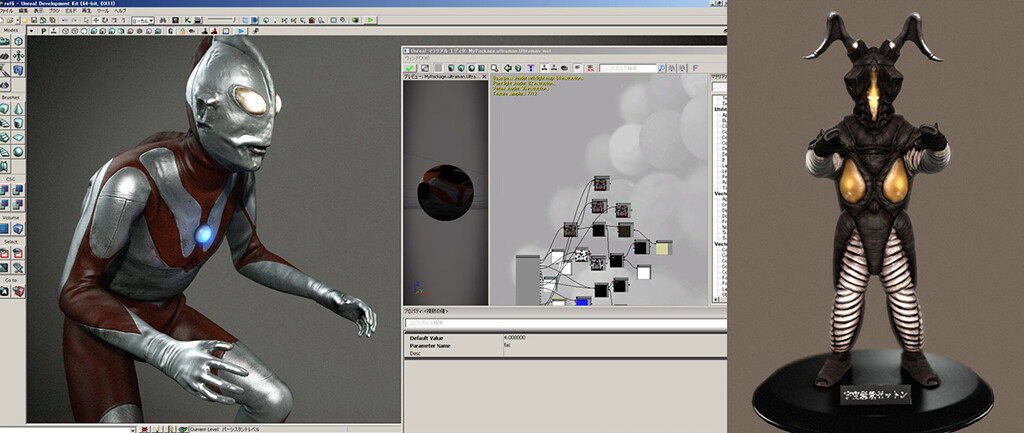Create a Sphere brush from Brushes panel

[18, 152]
